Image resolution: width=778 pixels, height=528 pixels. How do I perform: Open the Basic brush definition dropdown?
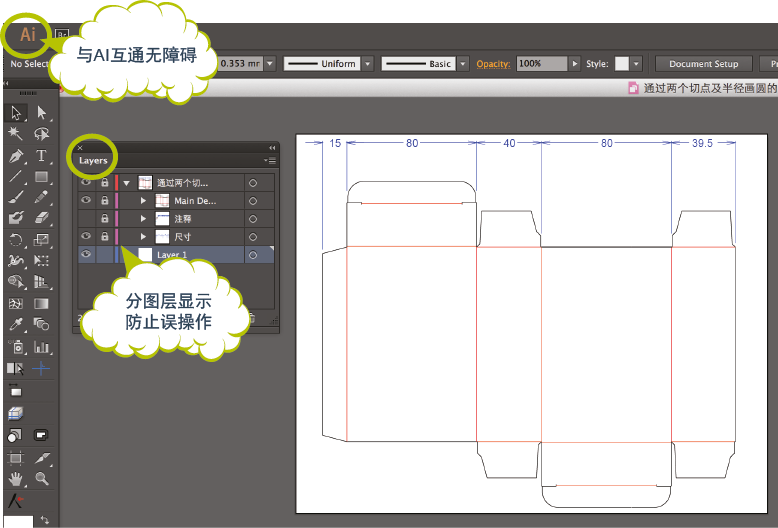coord(464,64)
